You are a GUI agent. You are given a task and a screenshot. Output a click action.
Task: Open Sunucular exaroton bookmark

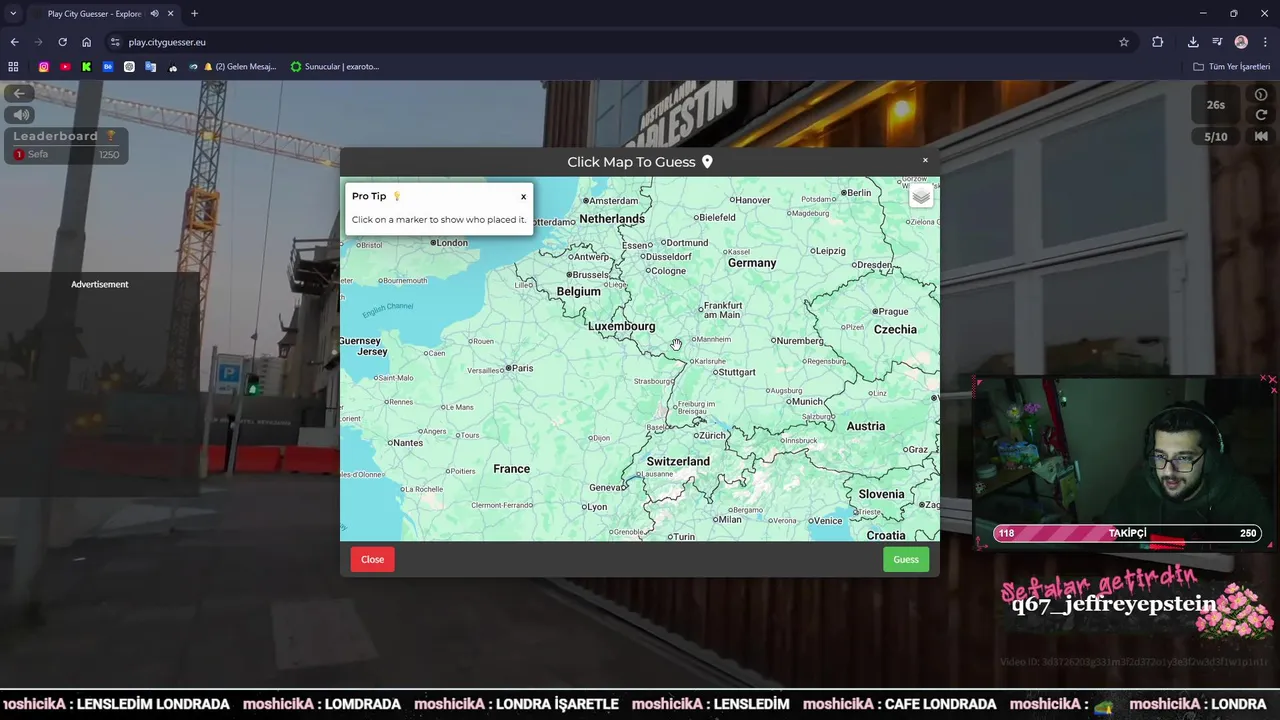(x=335, y=67)
